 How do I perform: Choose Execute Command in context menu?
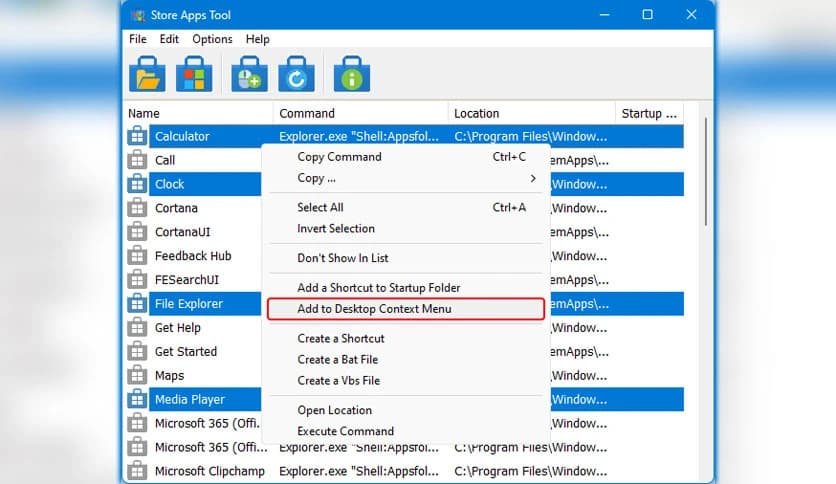(406, 431)
